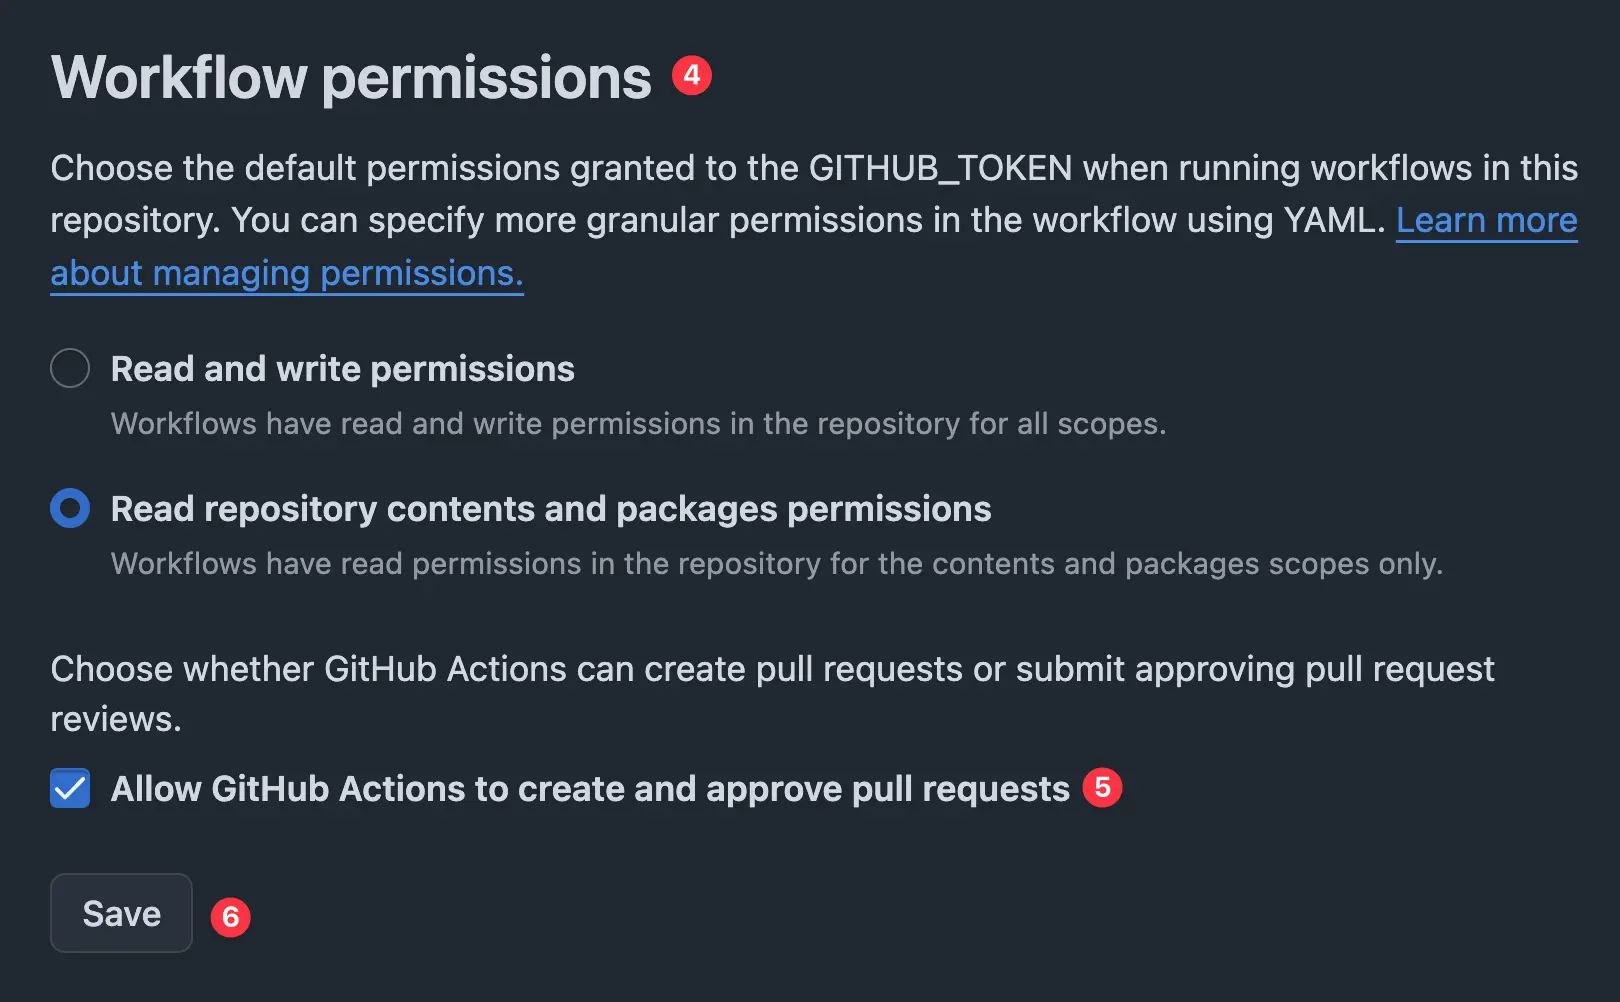This screenshot has height=1002, width=1620.
Task: Select the Read and write permissions radio button
Action: coord(70,368)
